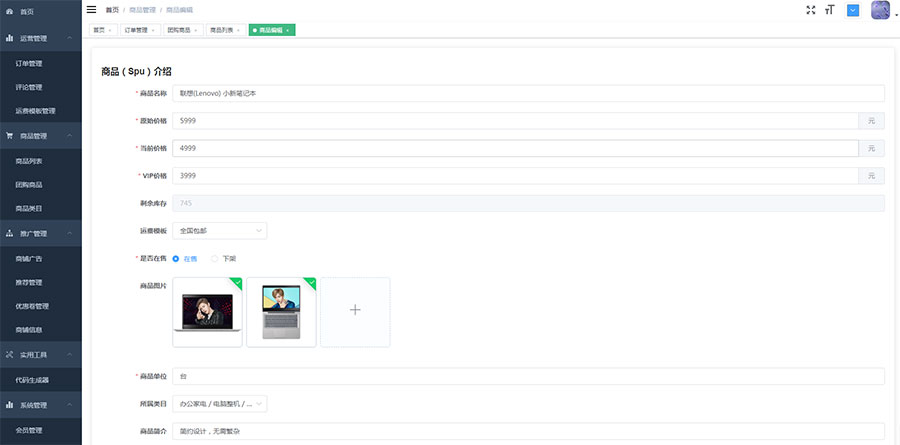The height and width of the screenshot is (445, 900).
Task: Click the 商品管理 breadcrumb link
Action: click(x=142, y=10)
